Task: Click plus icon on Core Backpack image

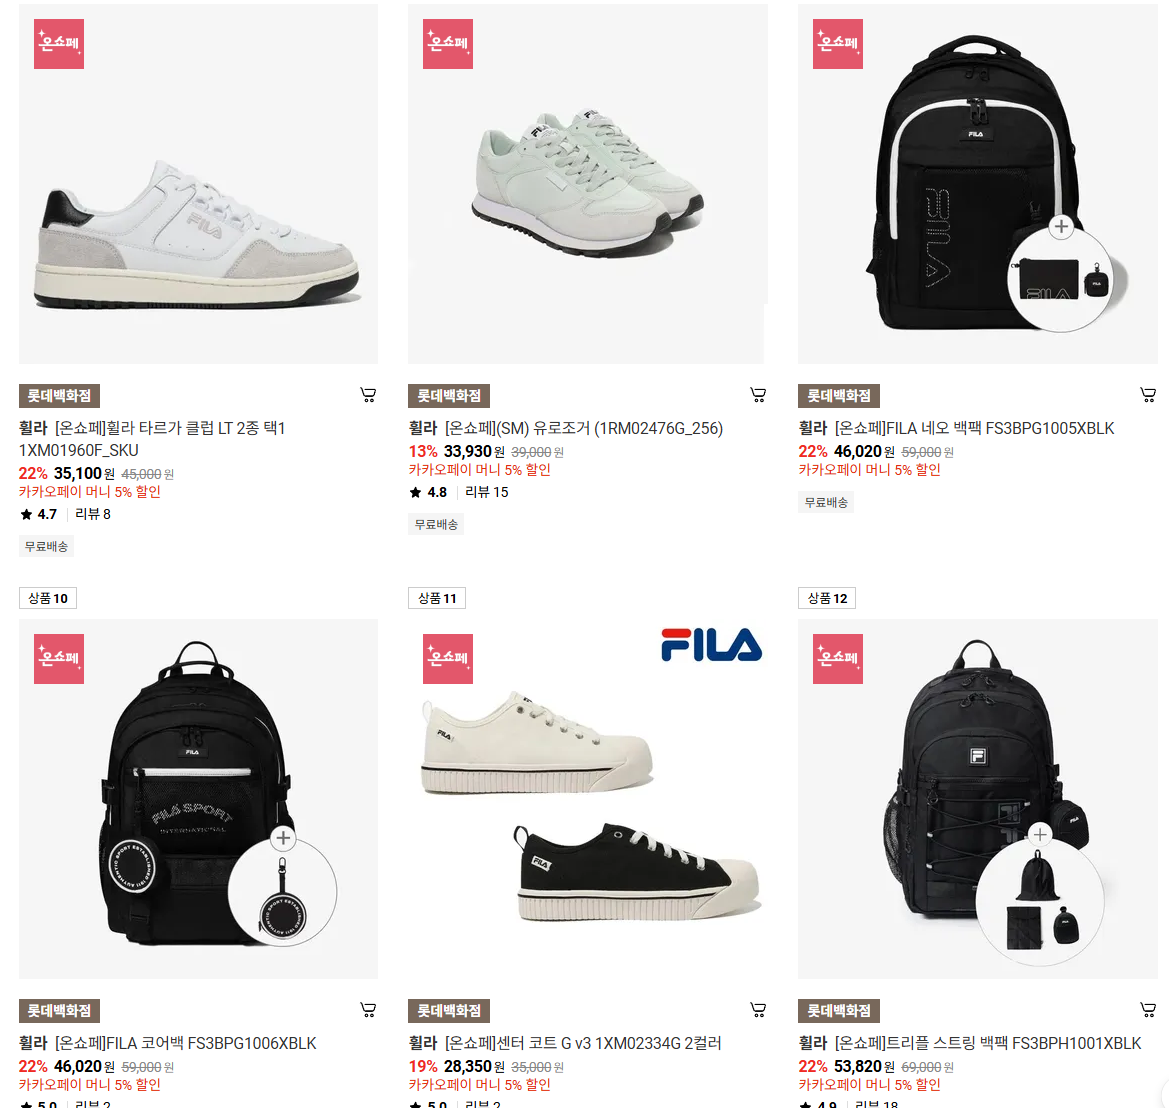Action: point(283,838)
